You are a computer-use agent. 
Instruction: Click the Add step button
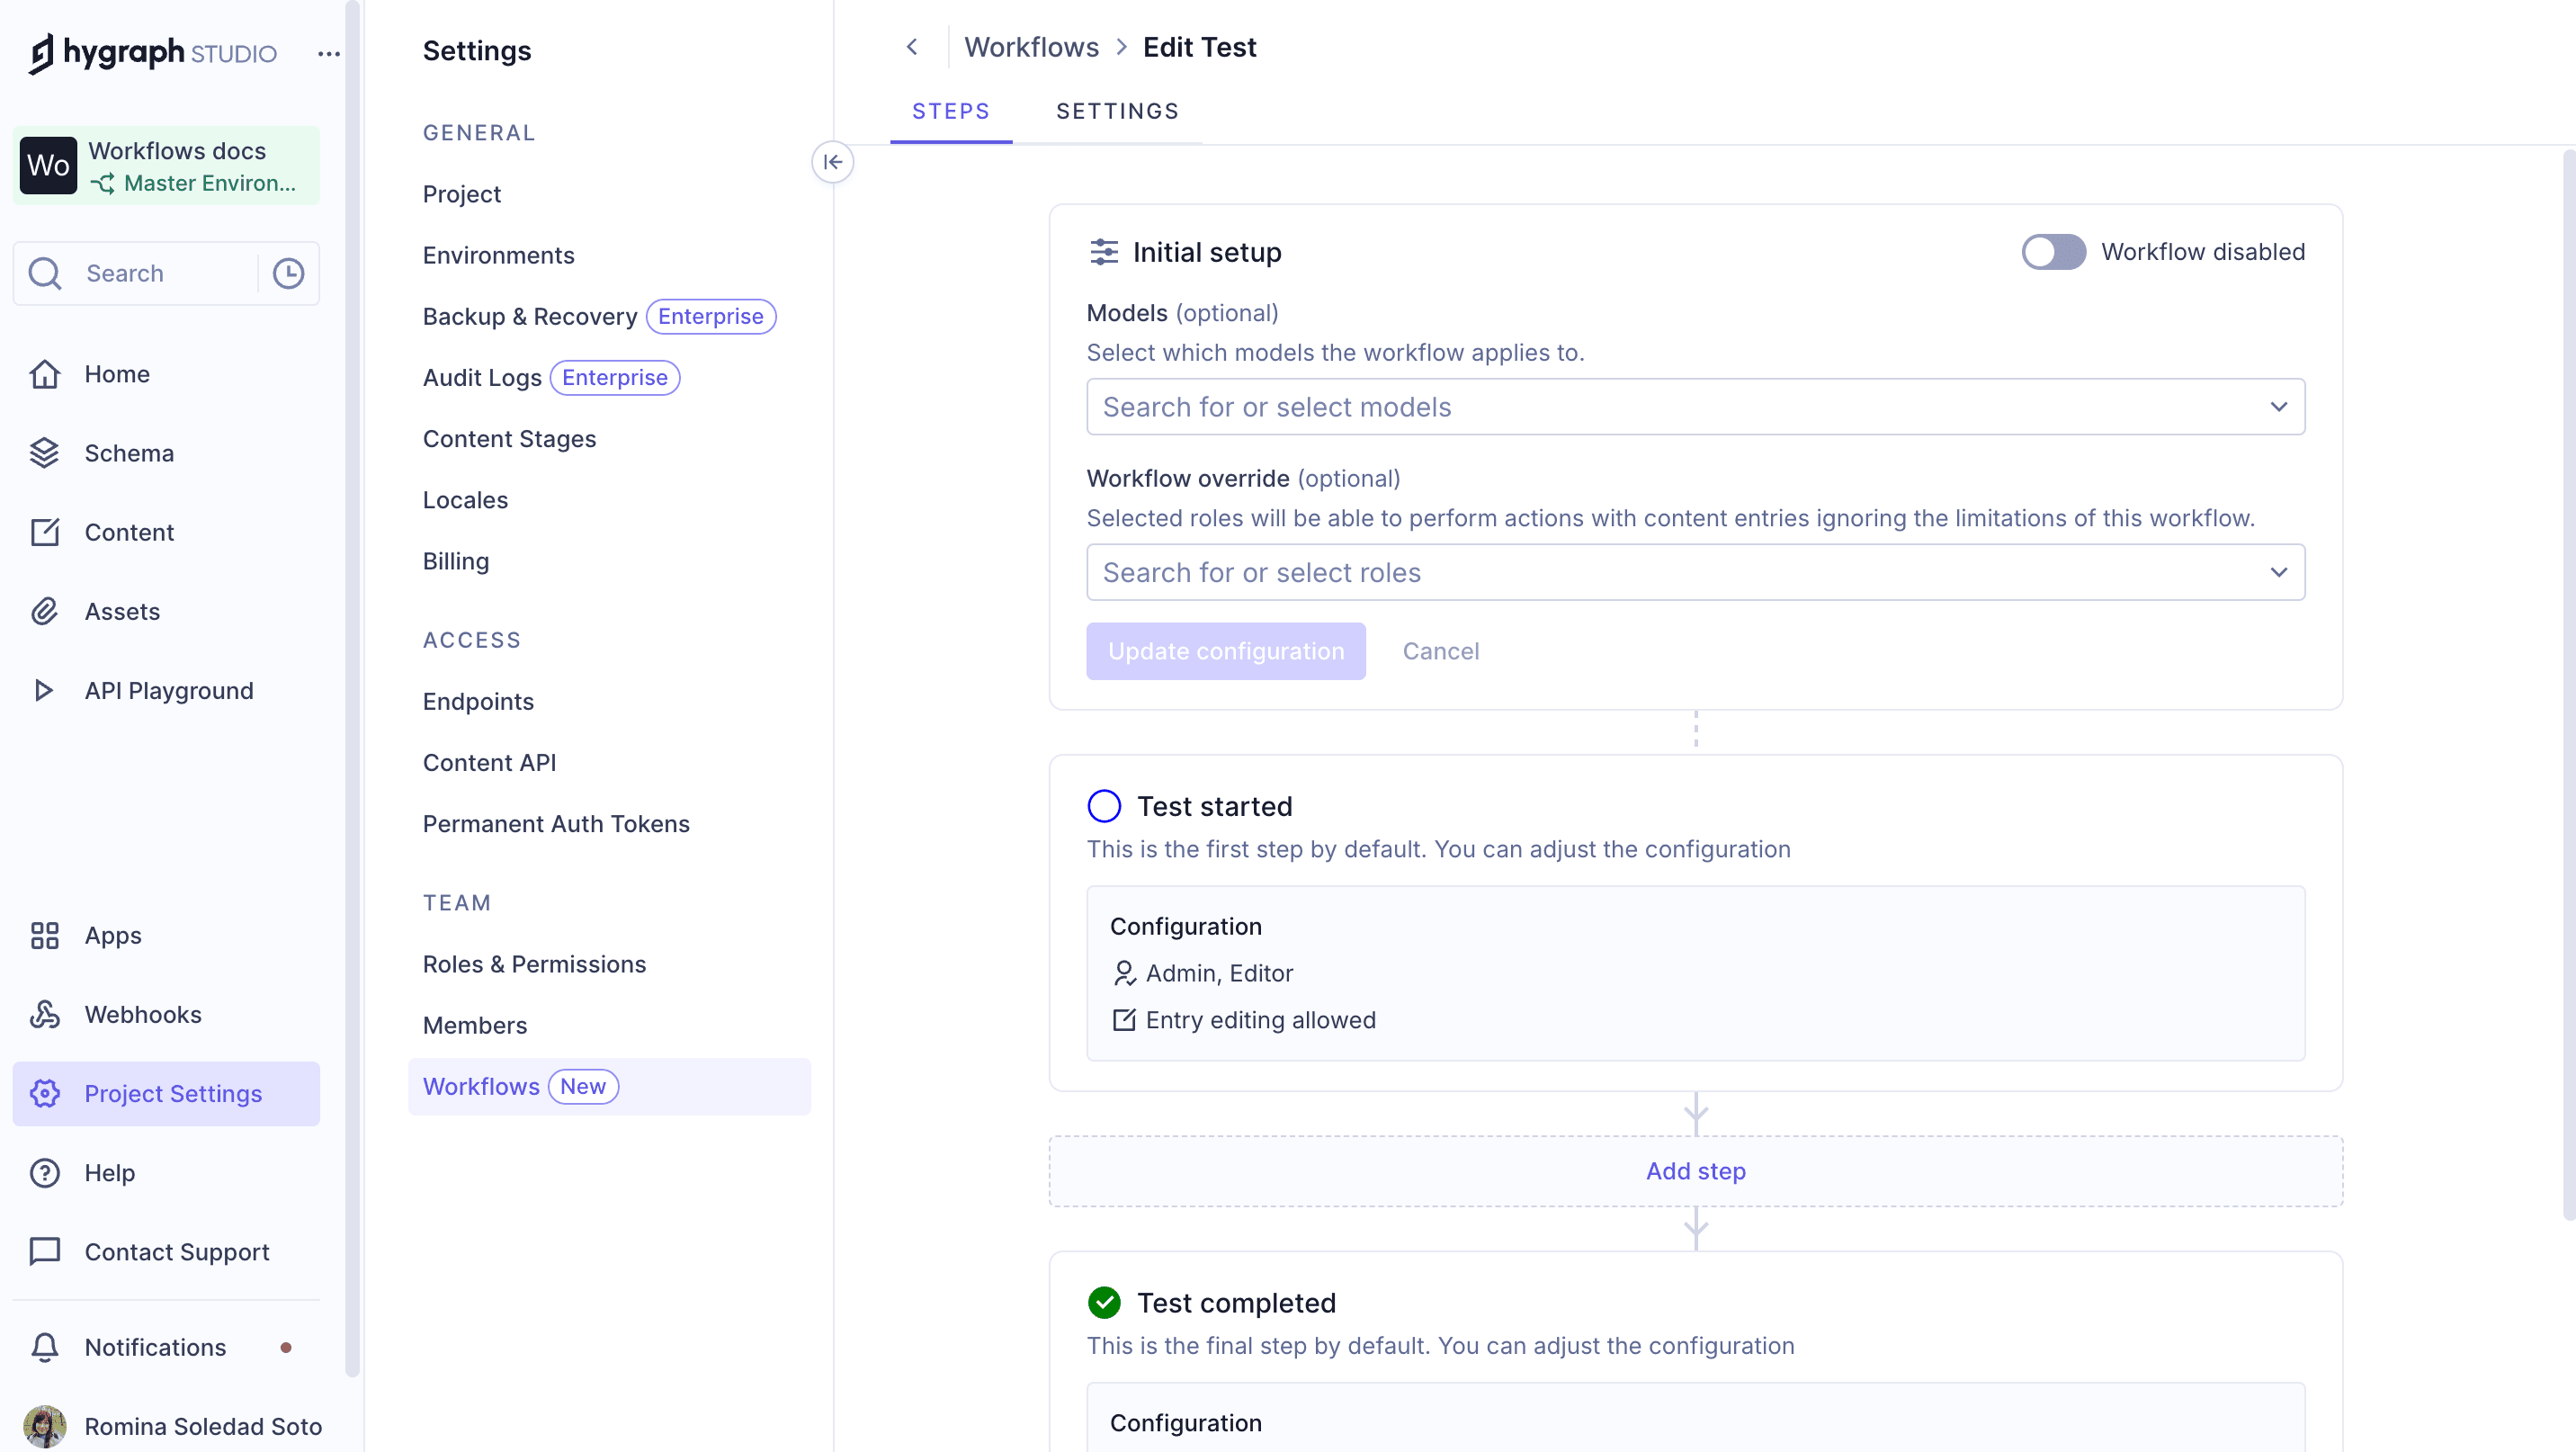1695,1171
